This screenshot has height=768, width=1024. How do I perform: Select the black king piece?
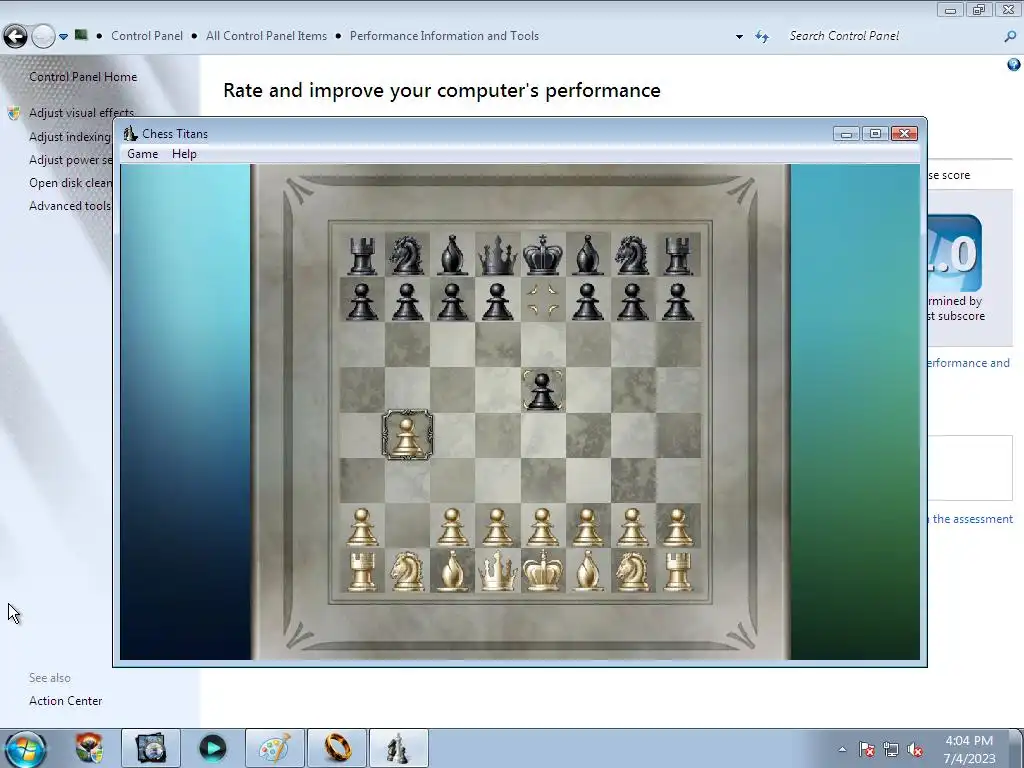(543, 255)
